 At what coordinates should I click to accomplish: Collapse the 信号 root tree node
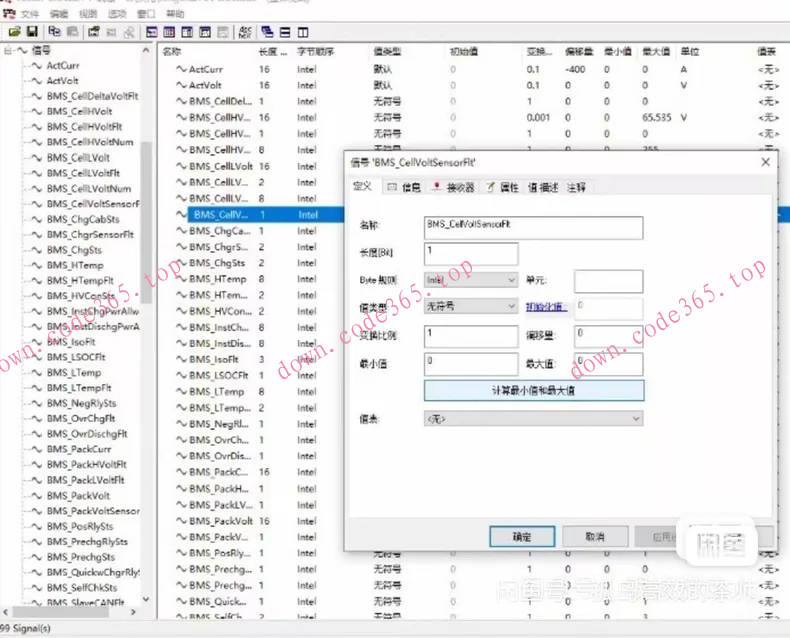[9, 50]
